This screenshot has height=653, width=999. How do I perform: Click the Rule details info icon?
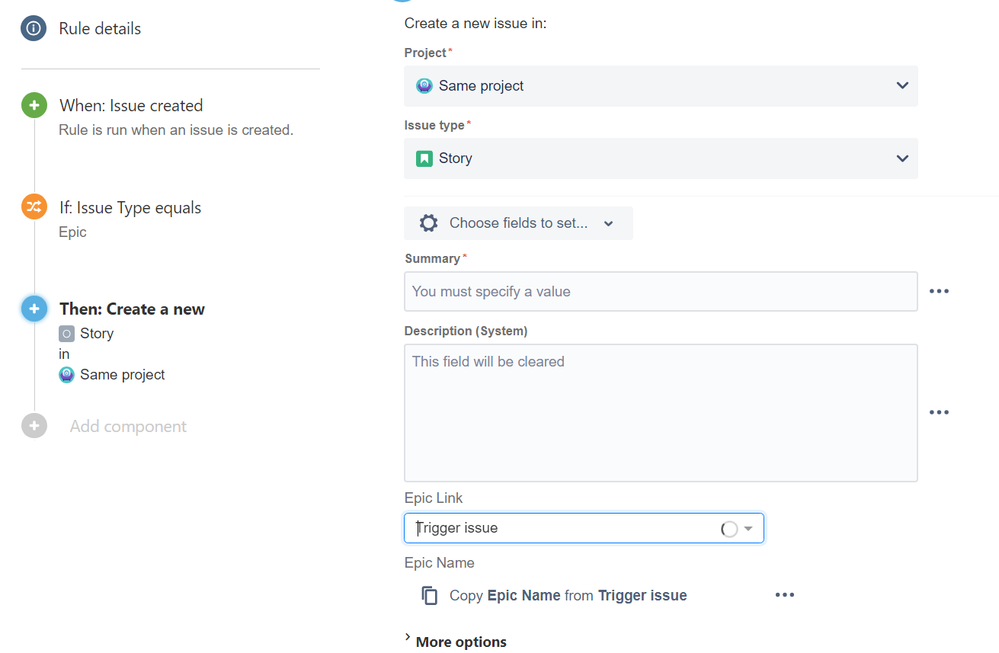[x=34, y=29]
